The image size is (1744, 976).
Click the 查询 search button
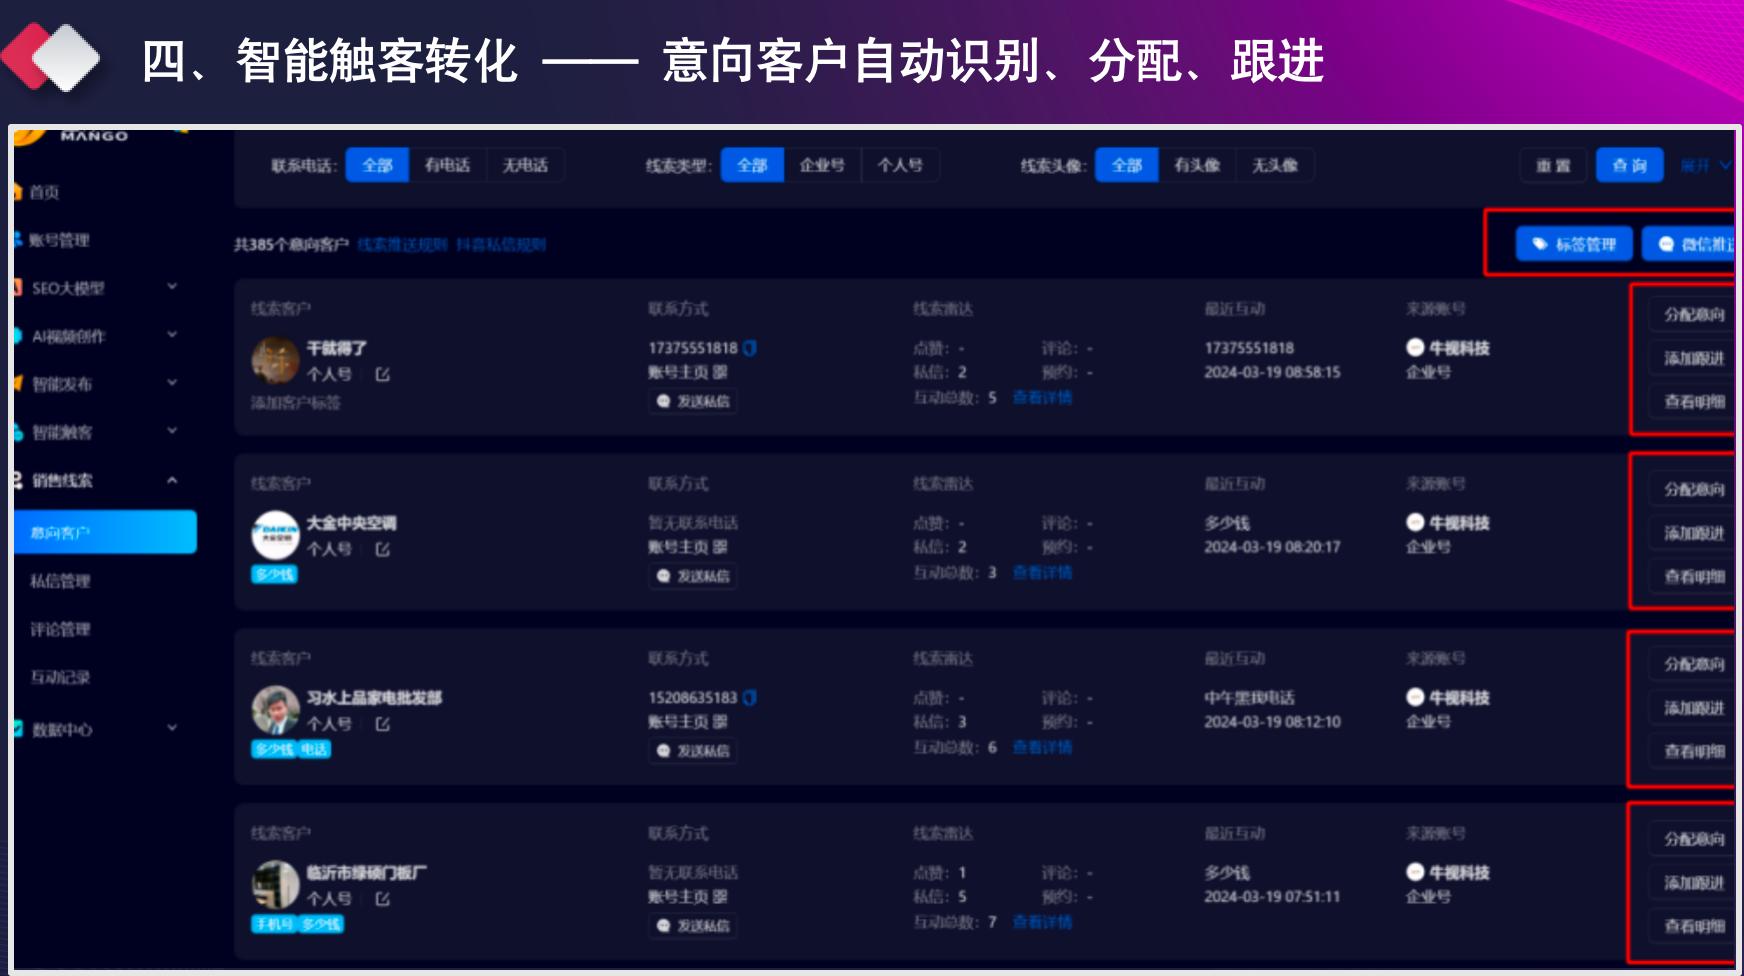(1629, 165)
